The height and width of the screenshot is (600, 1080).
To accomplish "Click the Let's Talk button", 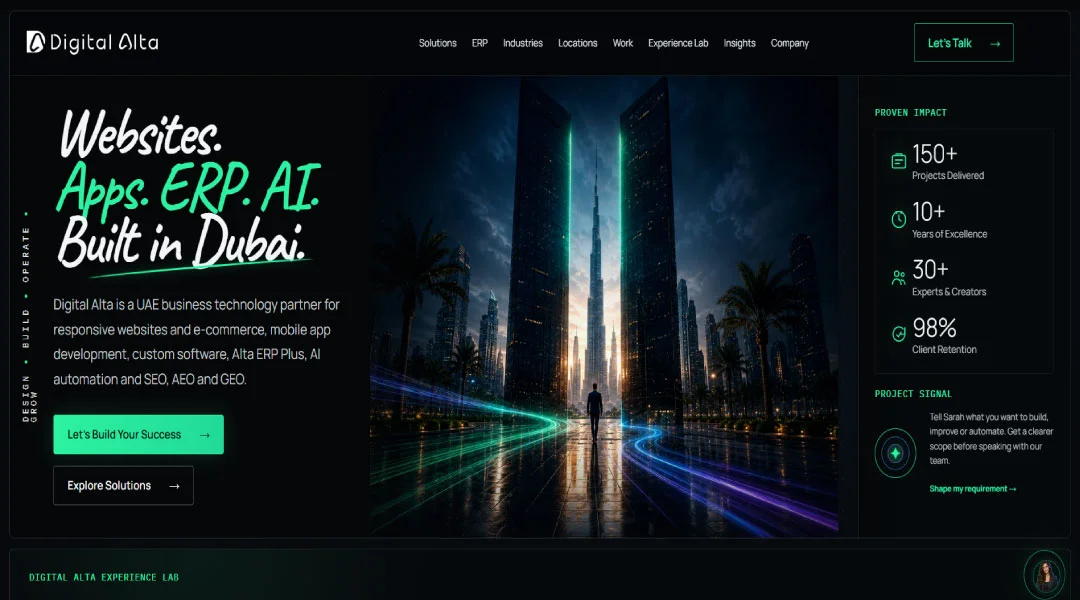I will tap(964, 43).
